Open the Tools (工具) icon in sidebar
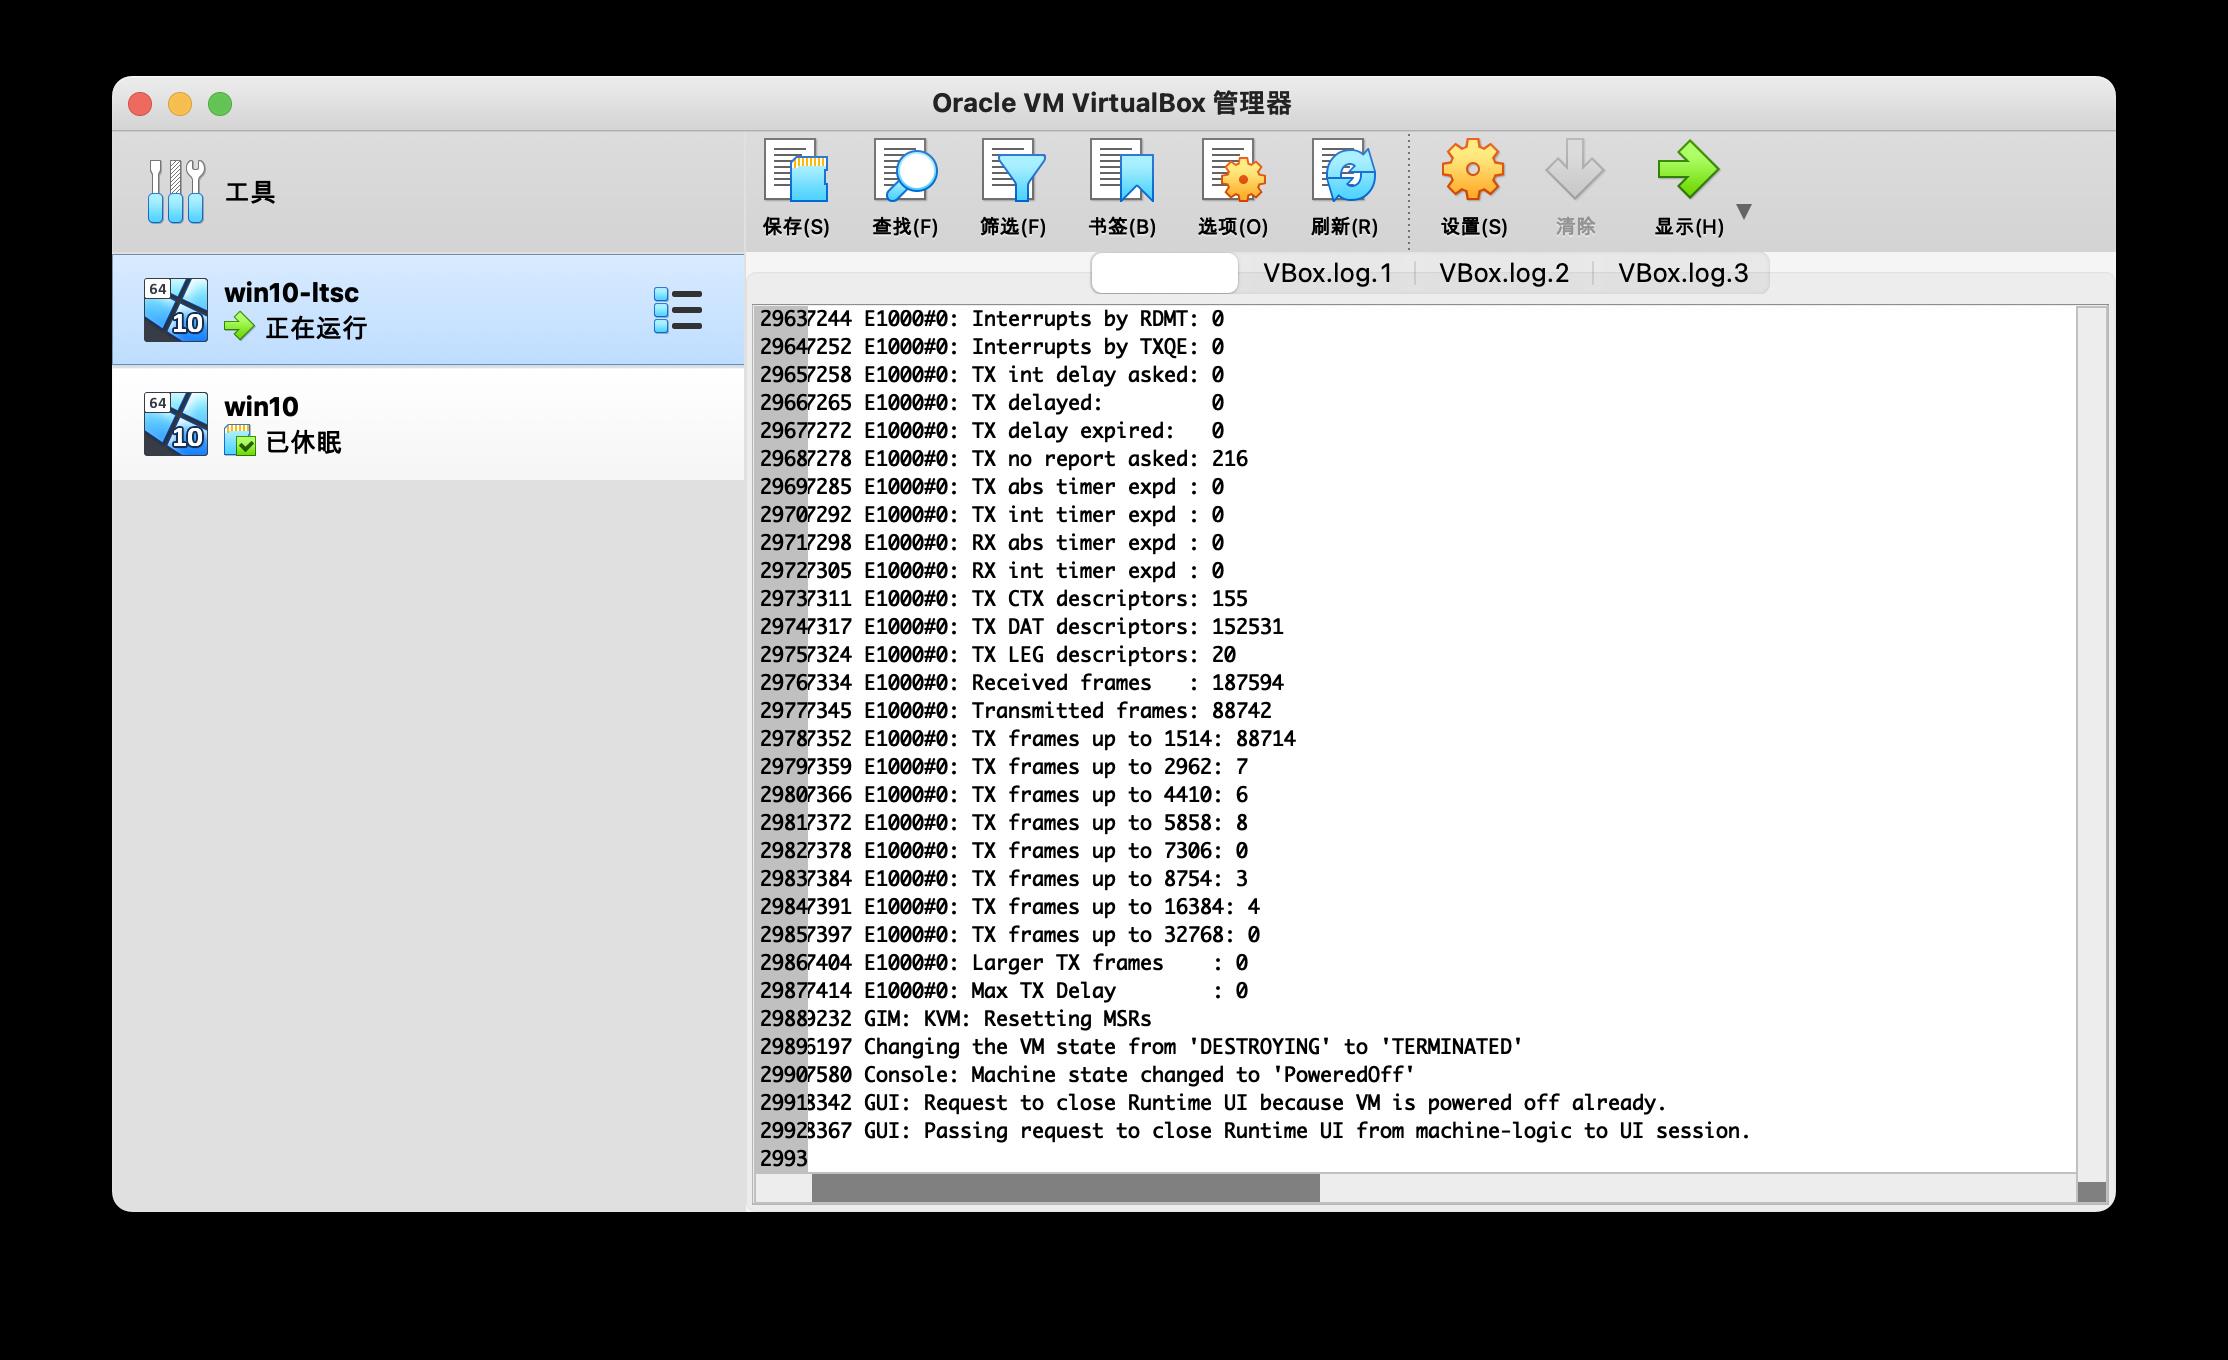The height and width of the screenshot is (1360, 2228). [x=176, y=191]
